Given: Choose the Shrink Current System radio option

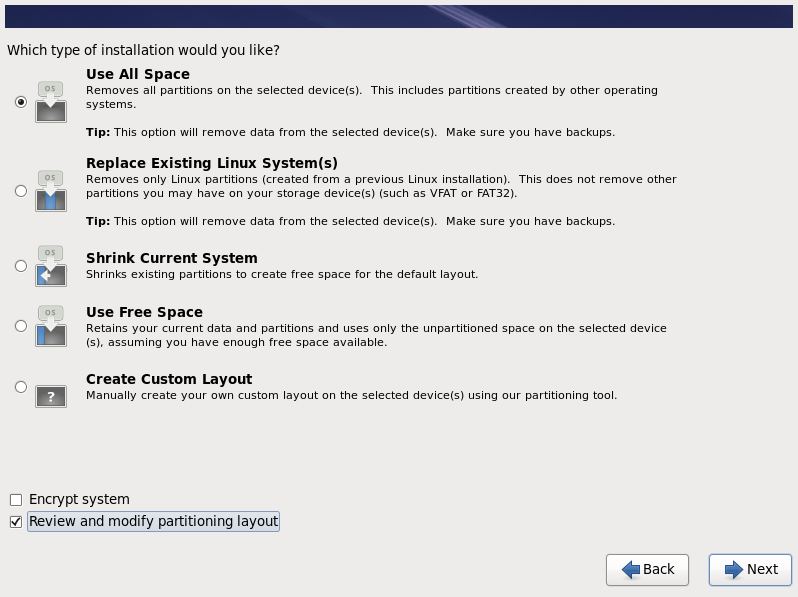Looking at the screenshot, I should [21, 266].
